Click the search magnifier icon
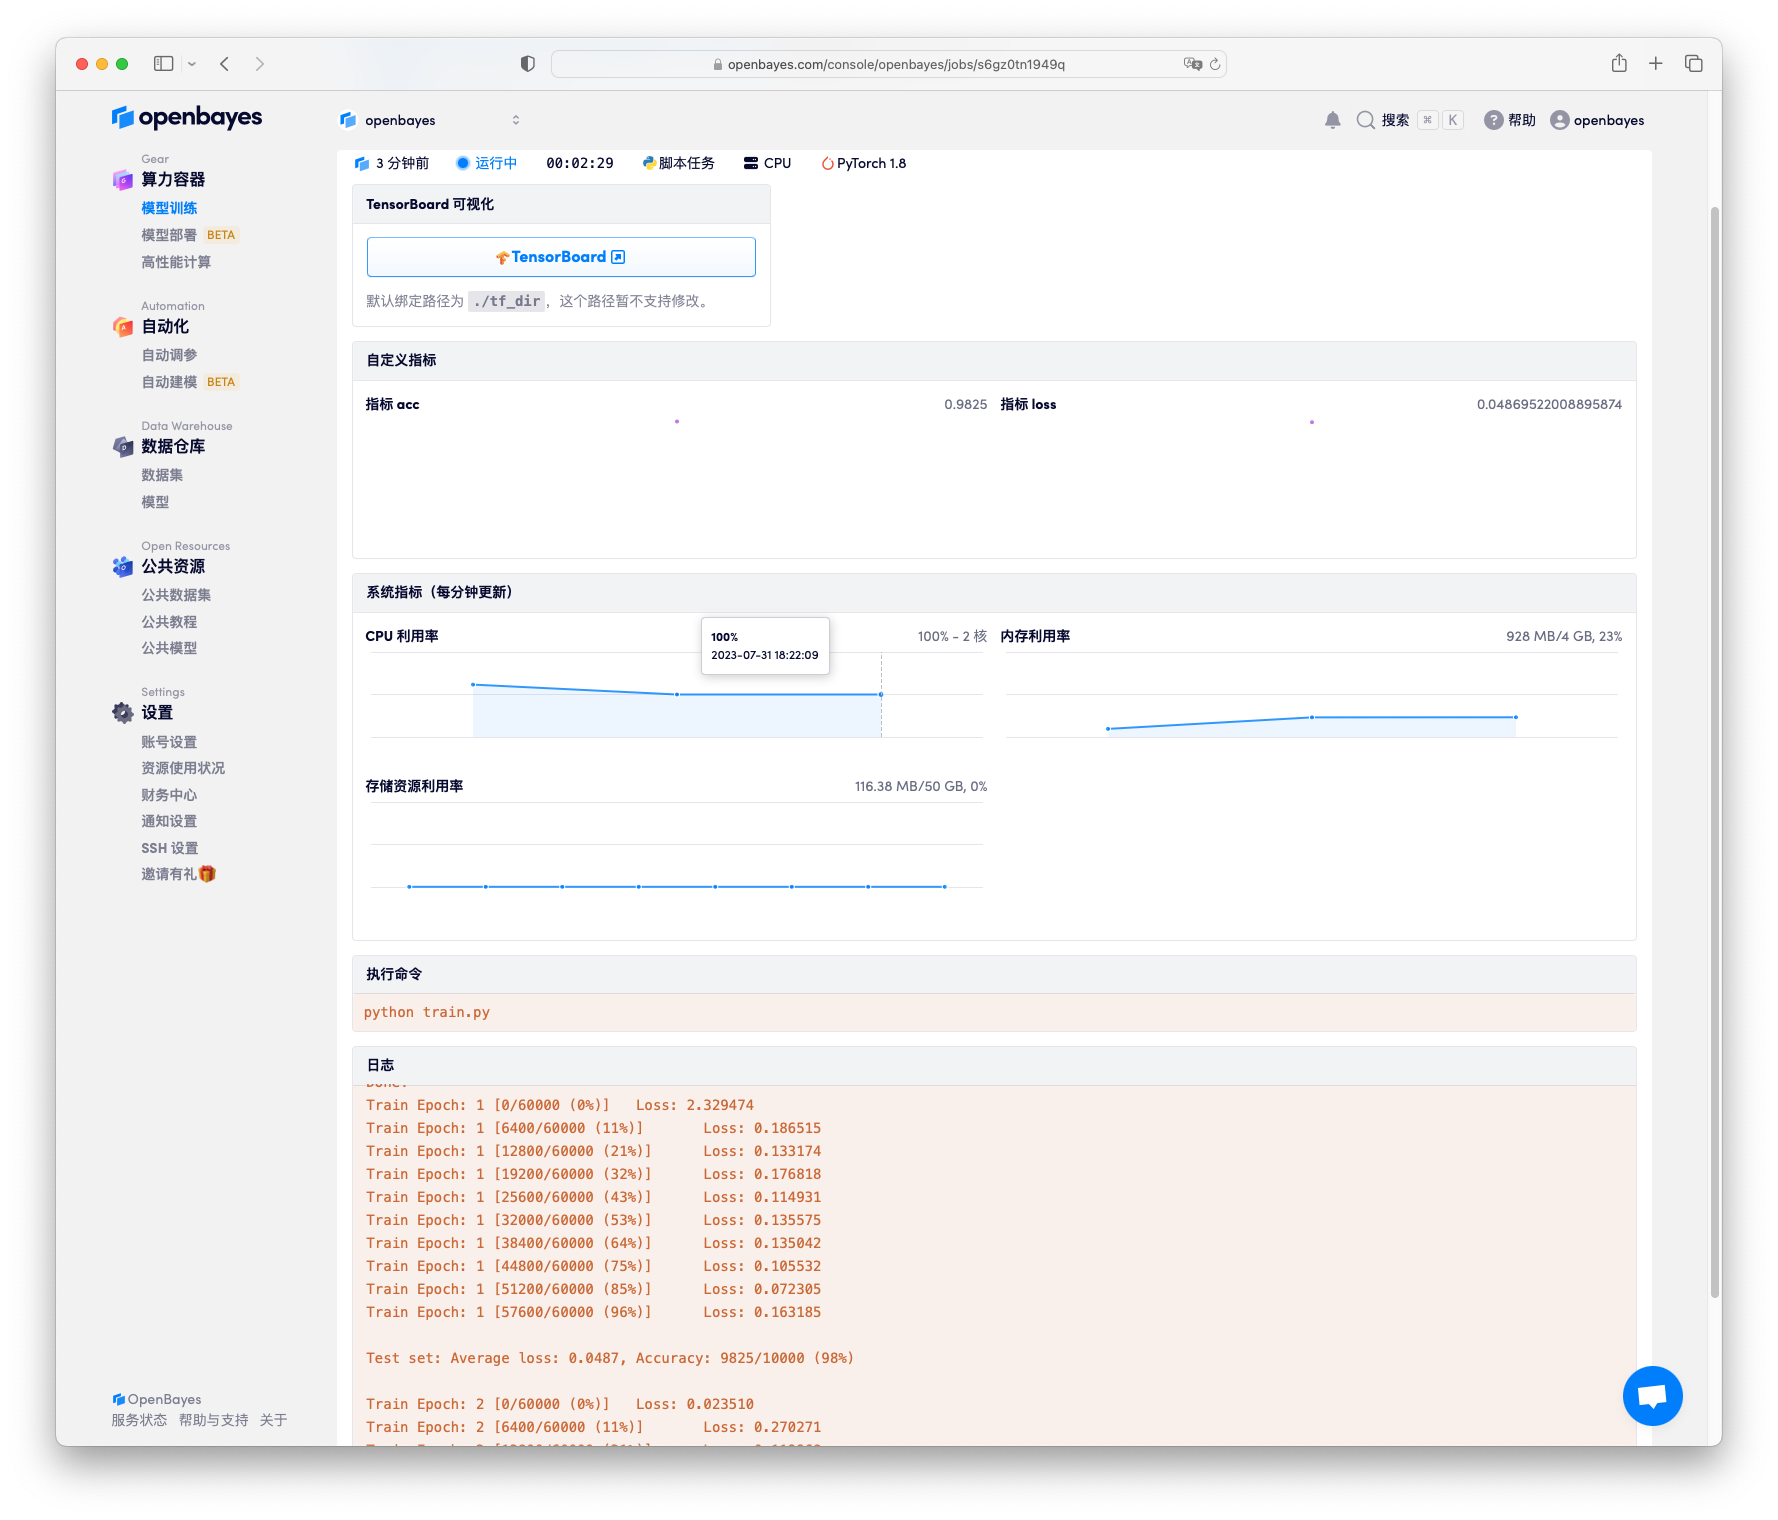This screenshot has width=1778, height=1520. point(1365,120)
